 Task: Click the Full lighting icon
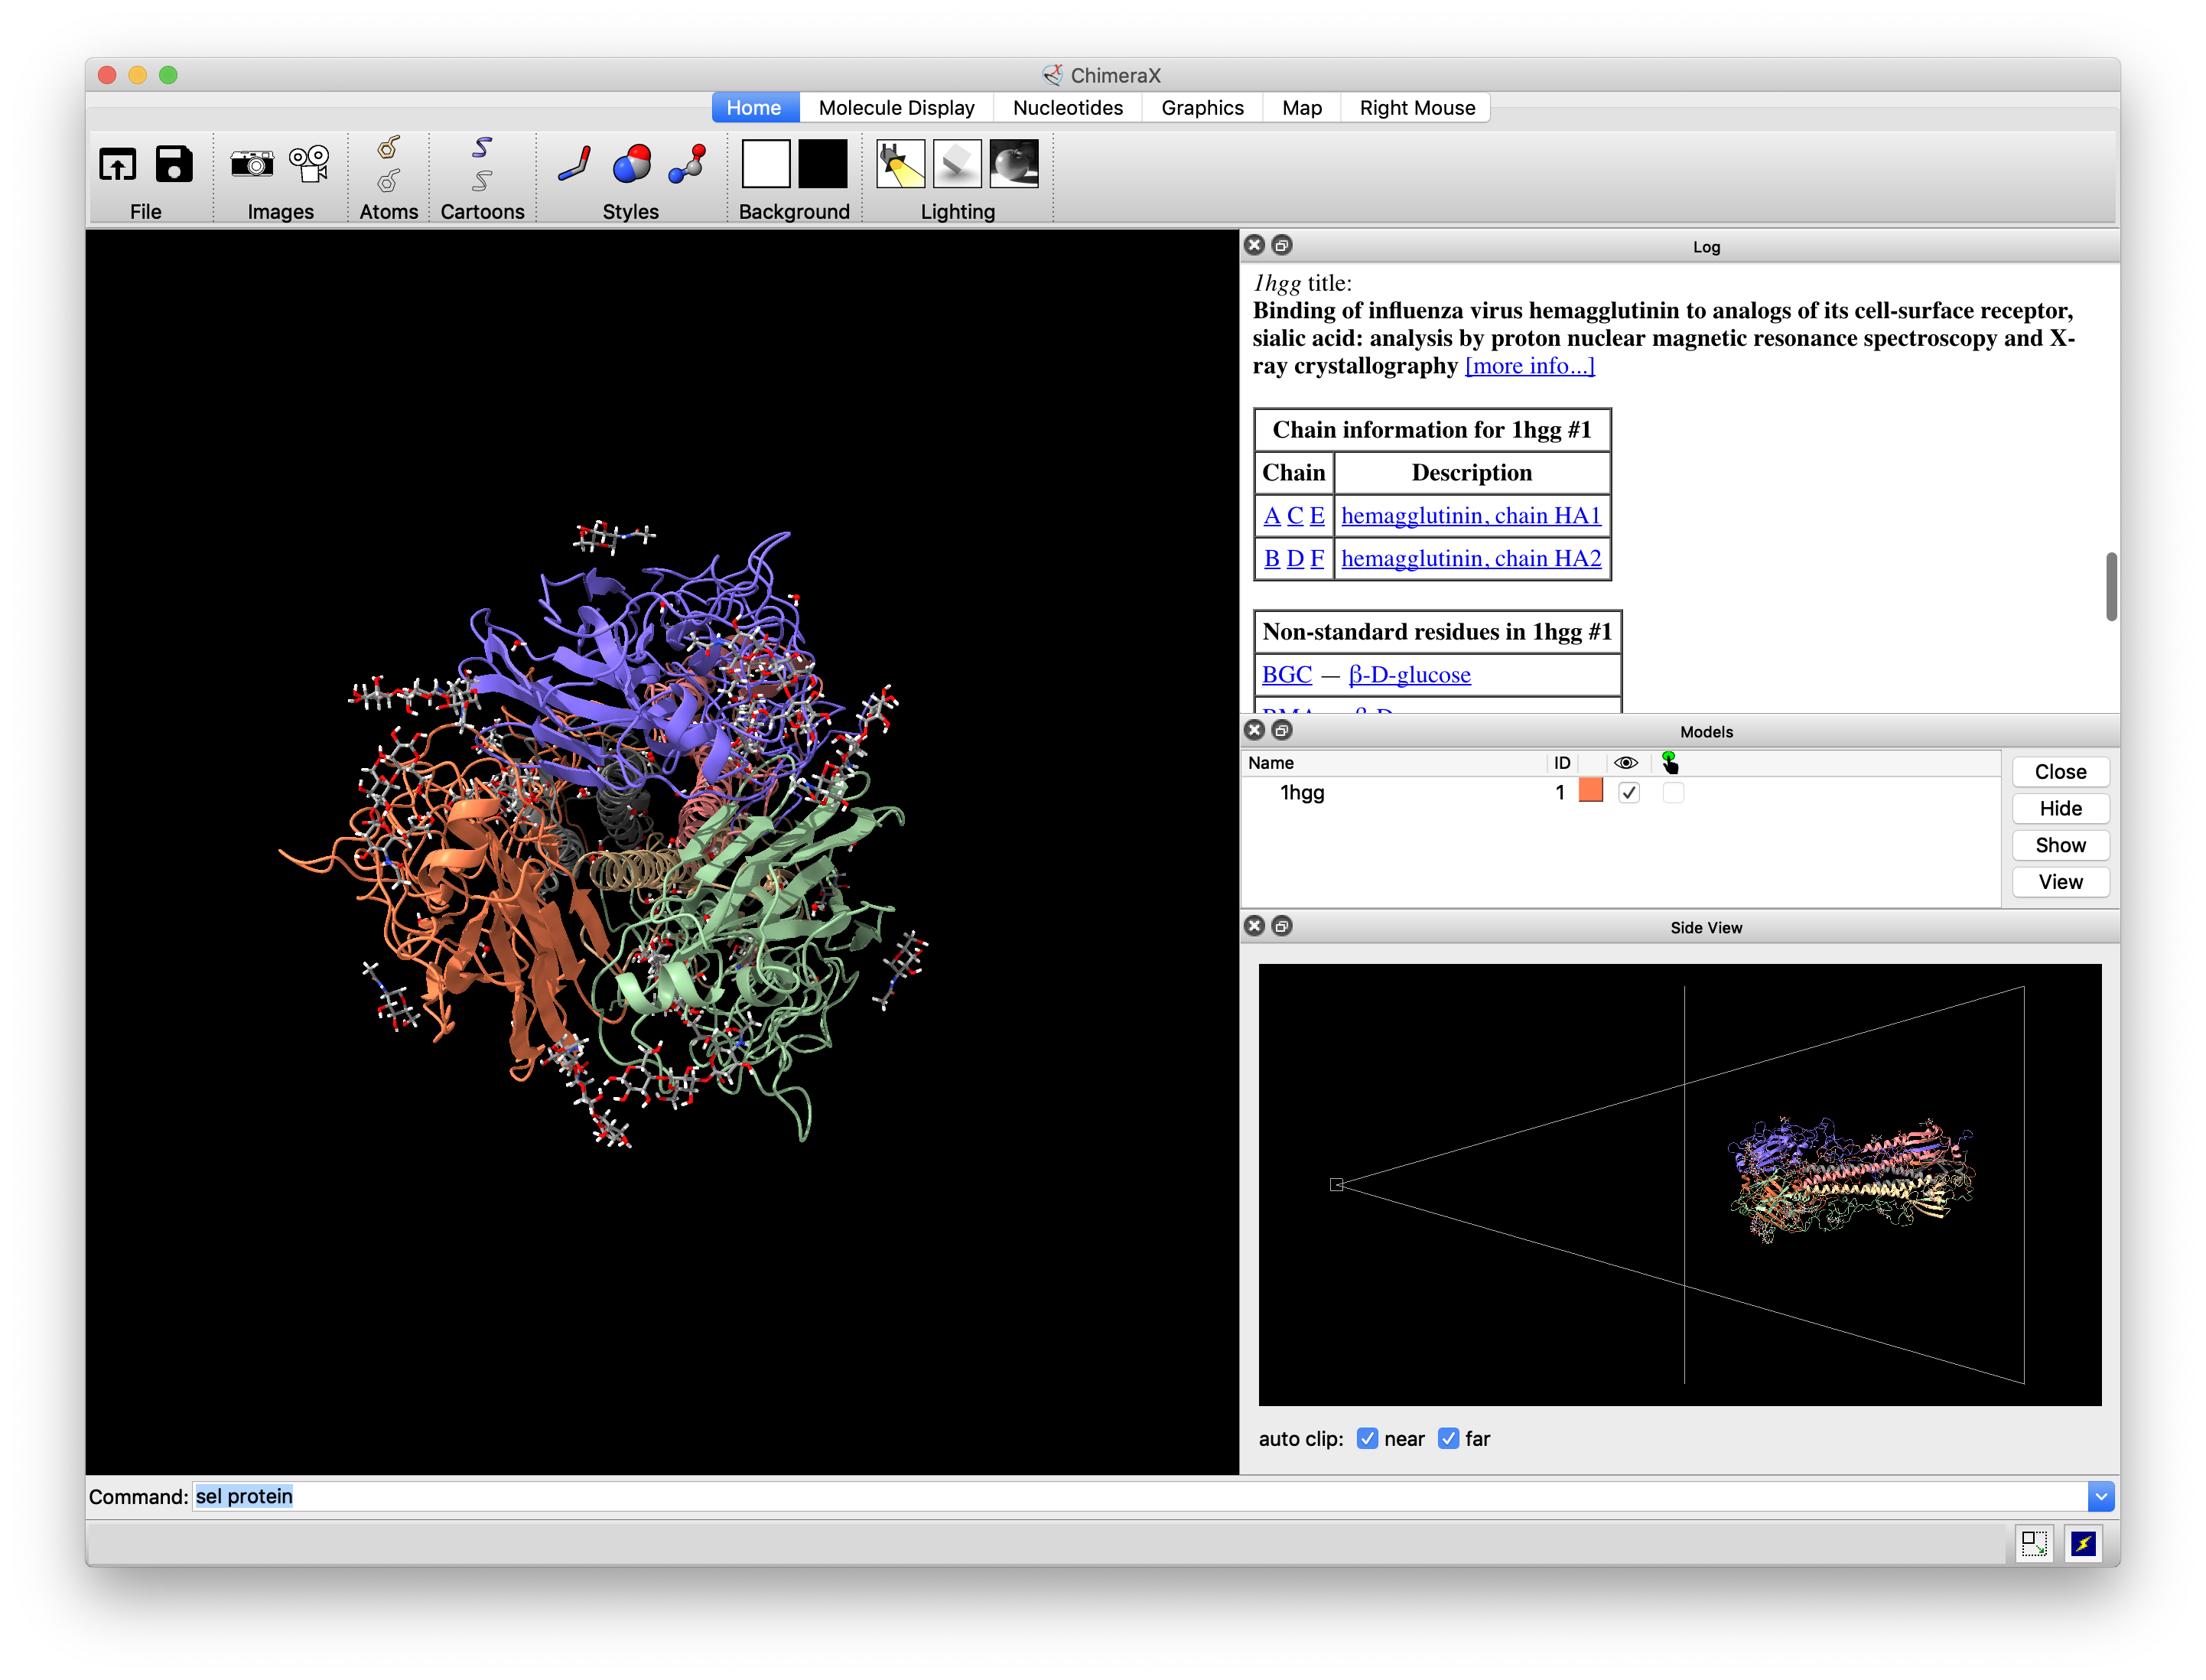1014,163
